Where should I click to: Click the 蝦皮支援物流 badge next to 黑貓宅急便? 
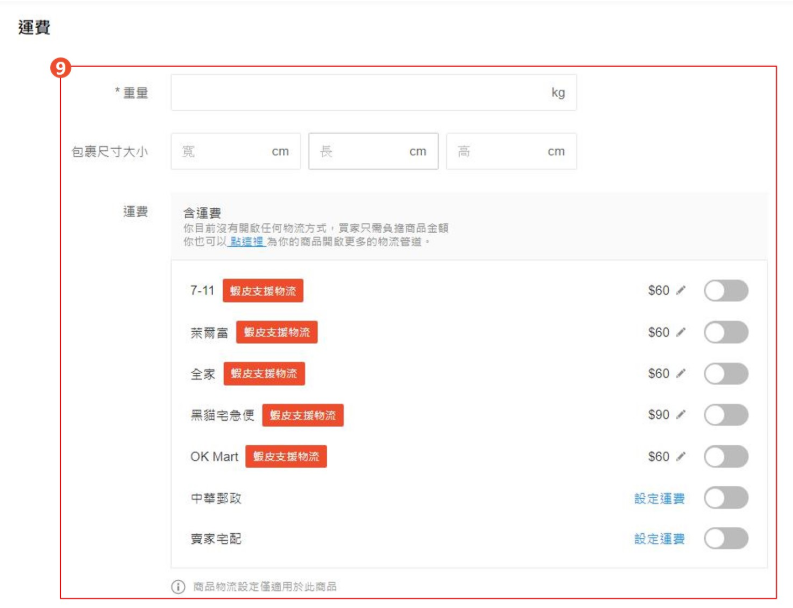tap(302, 415)
